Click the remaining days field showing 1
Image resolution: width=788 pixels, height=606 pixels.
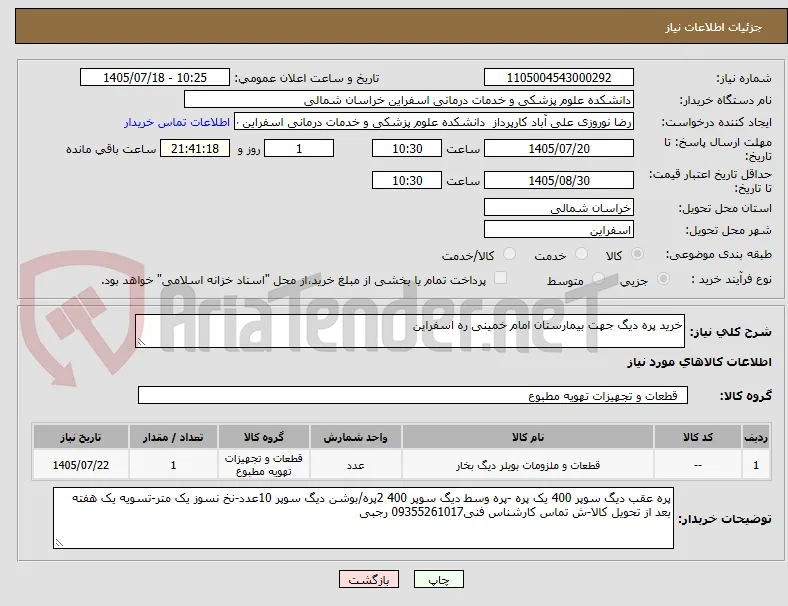click(x=299, y=149)
